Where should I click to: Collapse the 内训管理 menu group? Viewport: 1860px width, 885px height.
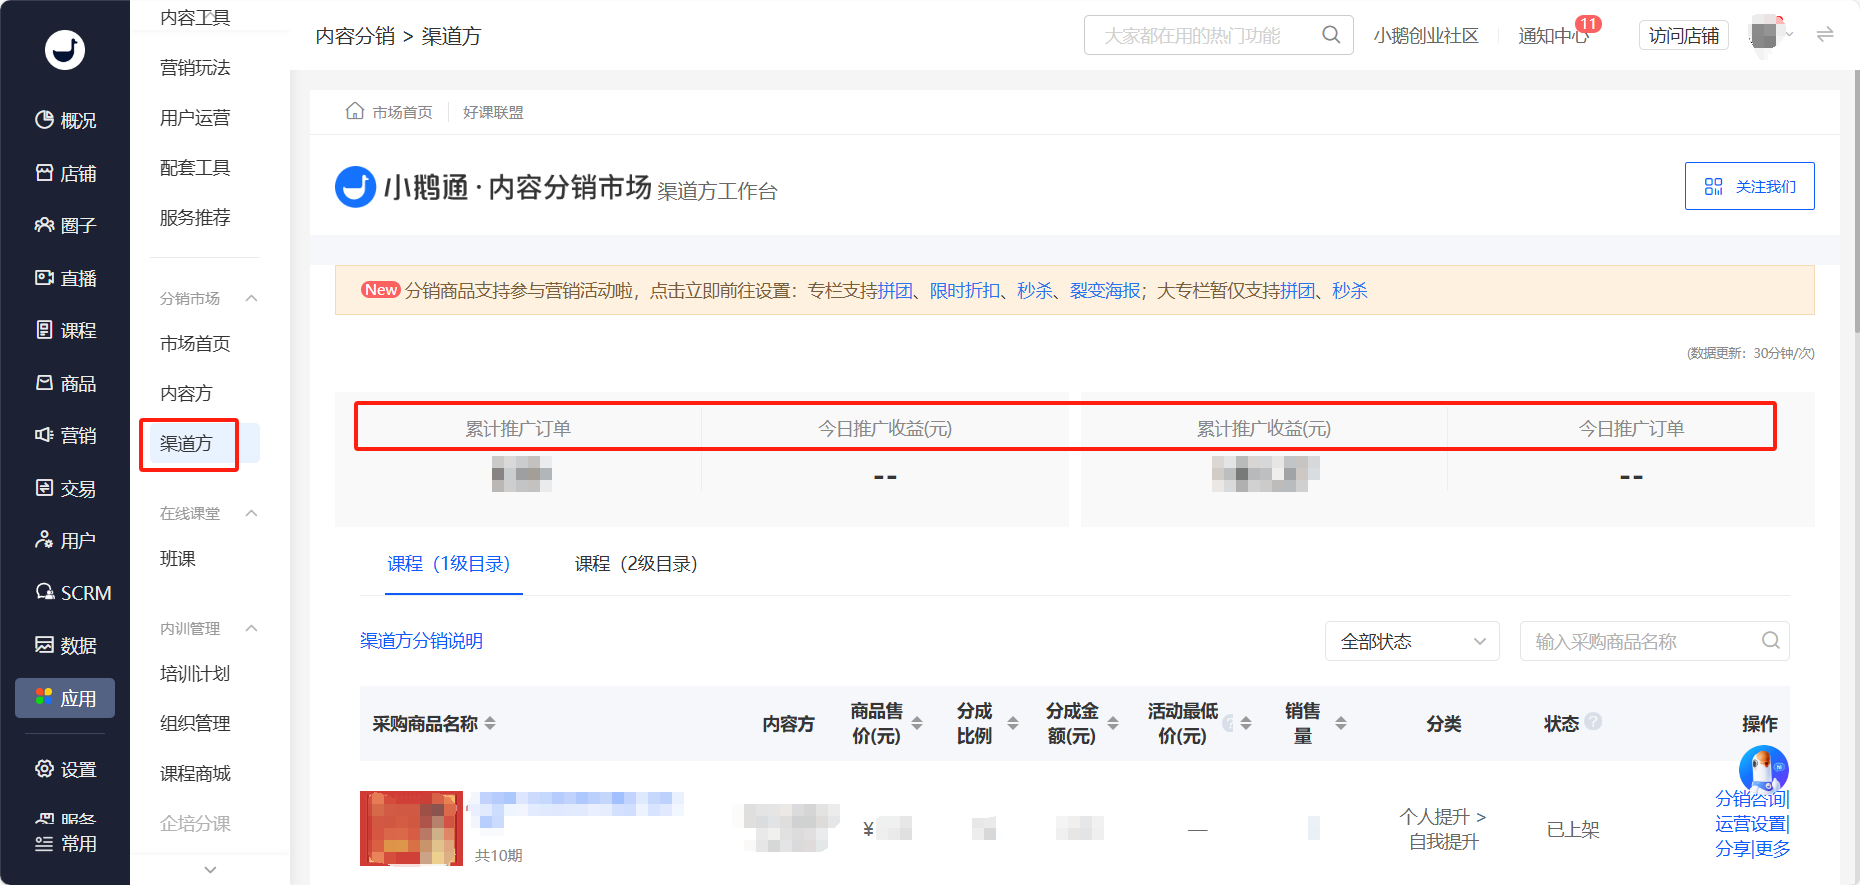click(252, 628)
